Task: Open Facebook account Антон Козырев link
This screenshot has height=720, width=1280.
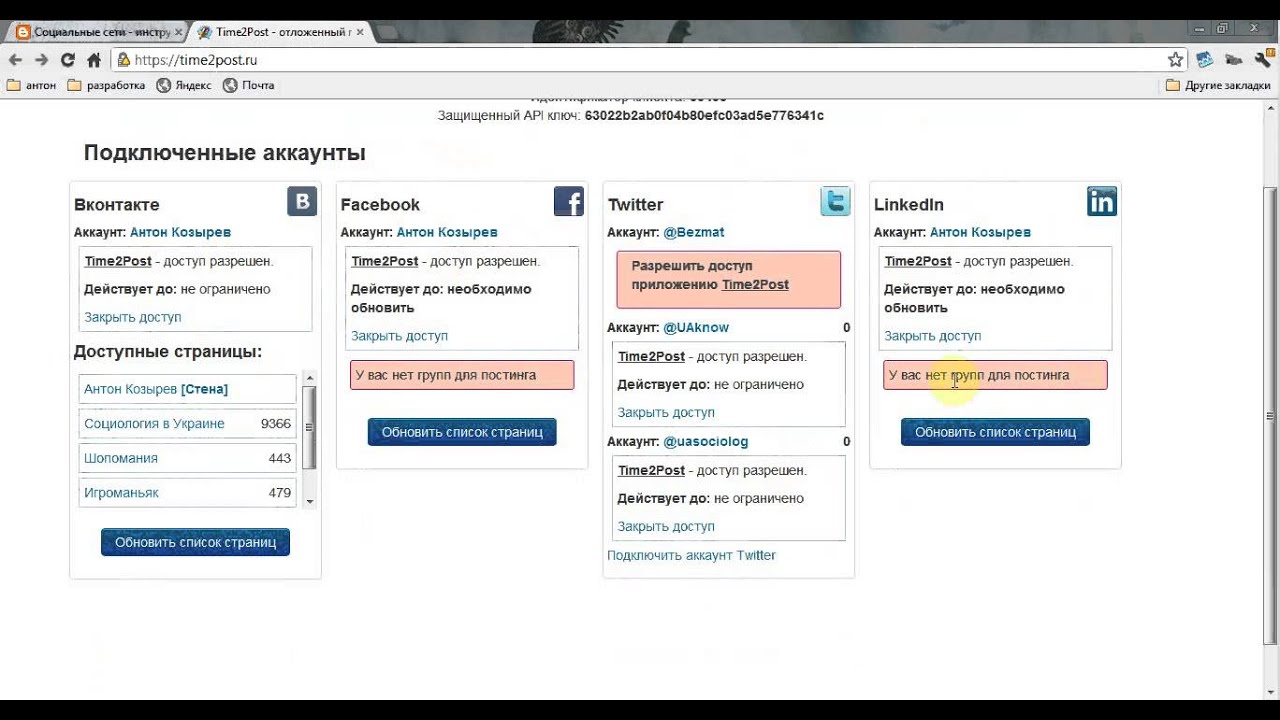Action: click(x=447, y=232)
